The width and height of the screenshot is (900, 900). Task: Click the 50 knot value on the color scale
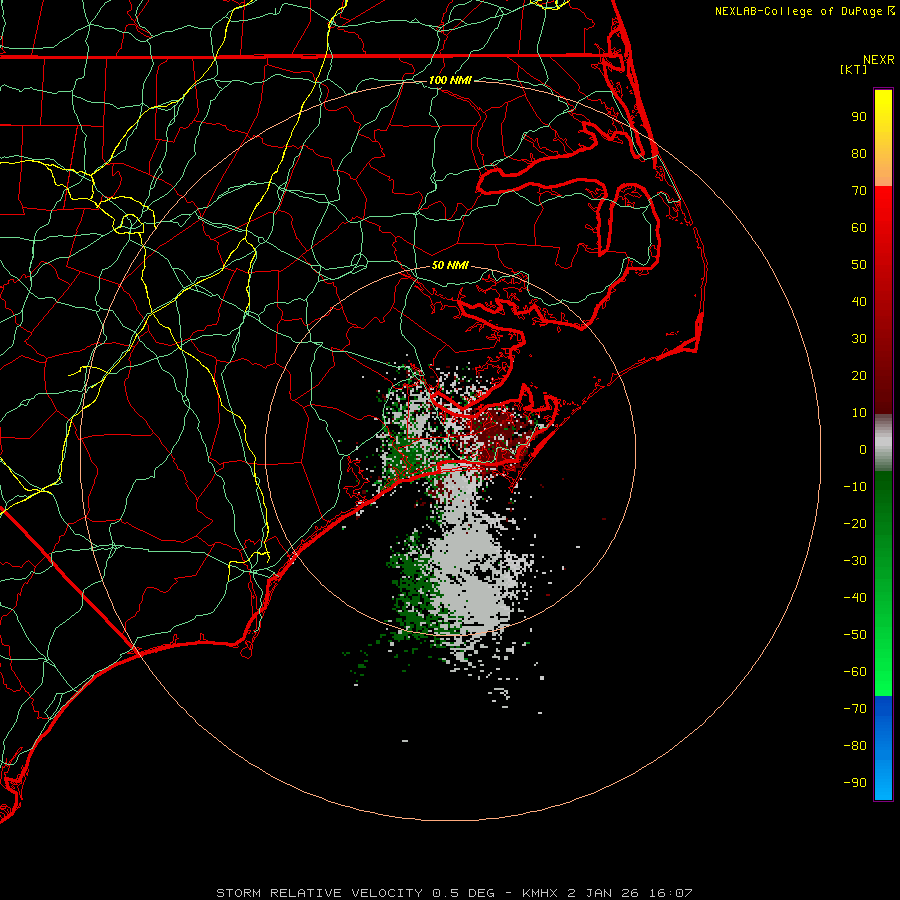pyautogui.click(x=859, y=265)
